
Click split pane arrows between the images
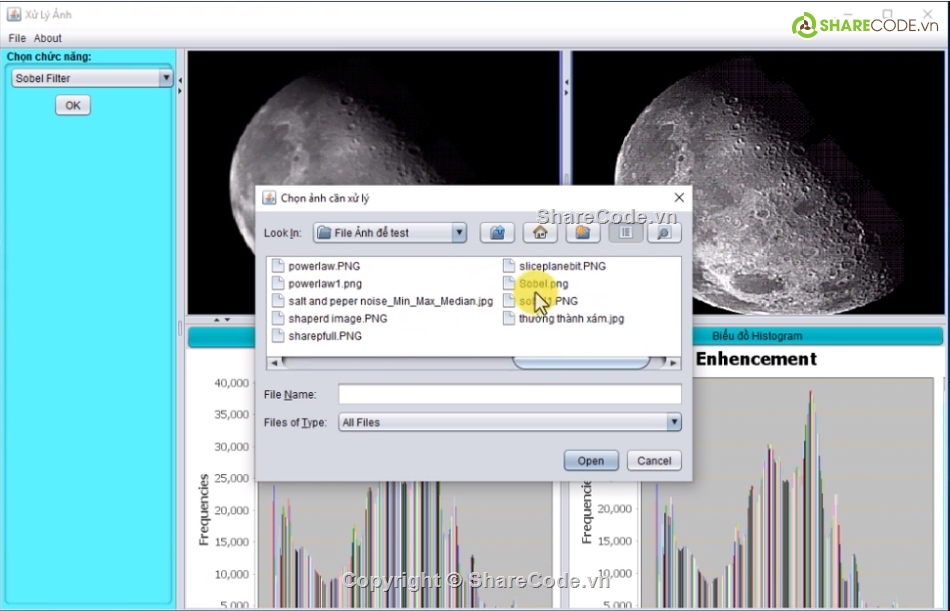(x=566, y=87)
